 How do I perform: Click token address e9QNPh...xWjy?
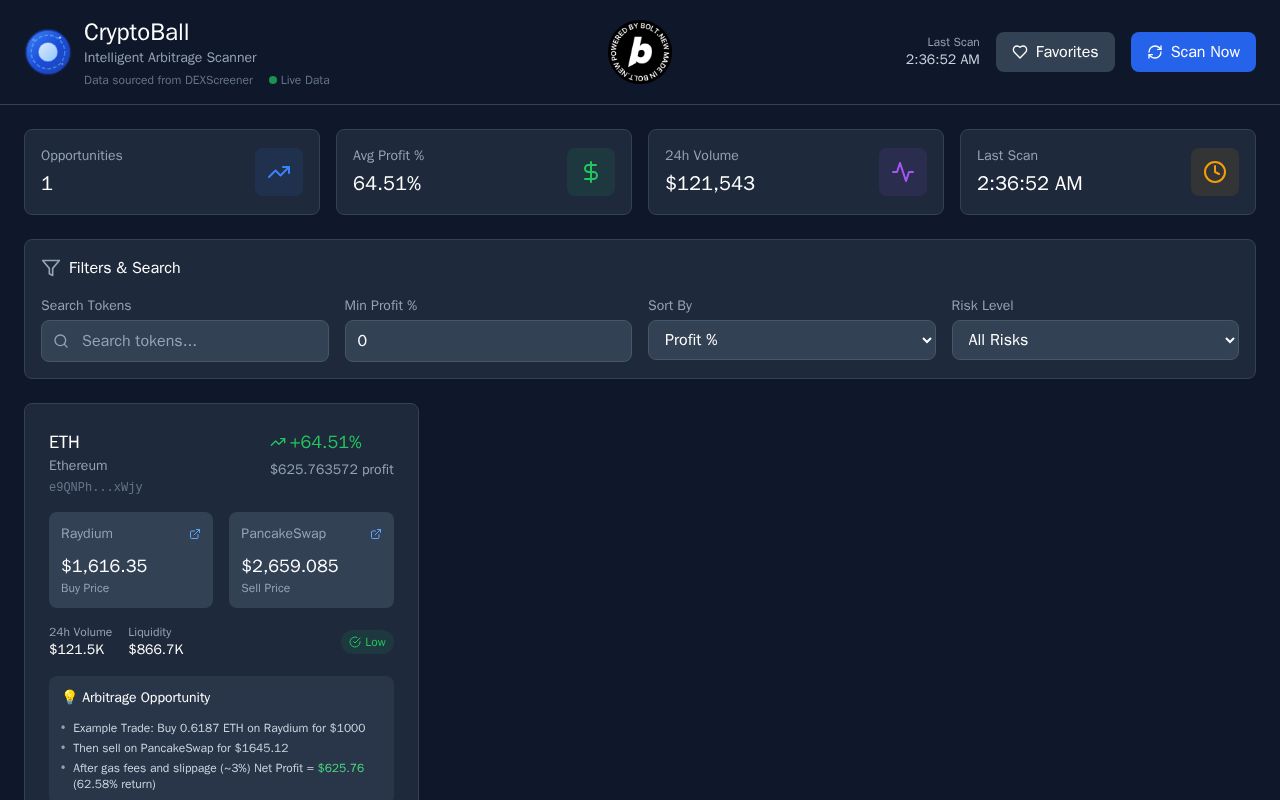96,487
